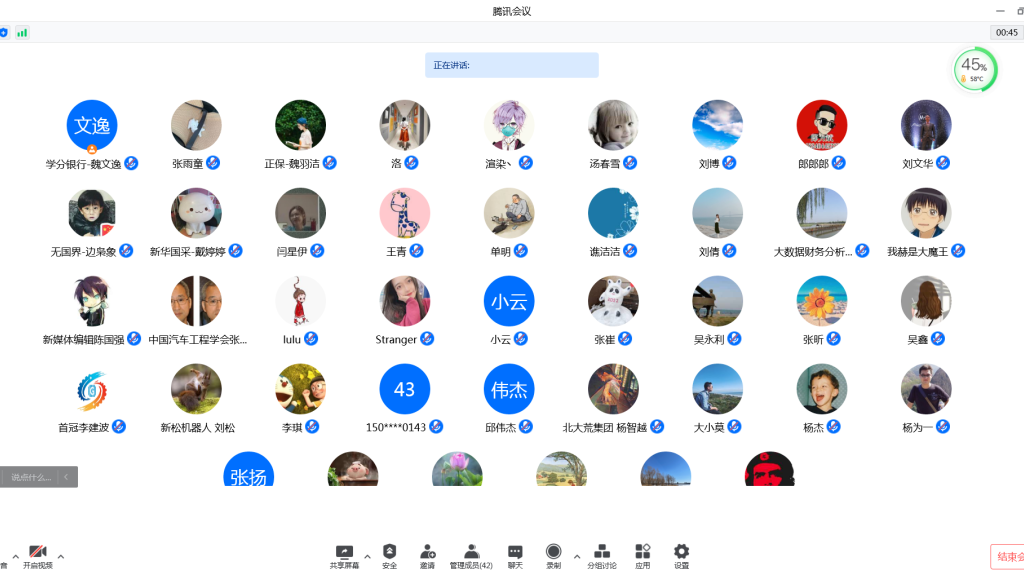
Task: Expand the arrow next to 开启视频
Action: coord(61,556)
